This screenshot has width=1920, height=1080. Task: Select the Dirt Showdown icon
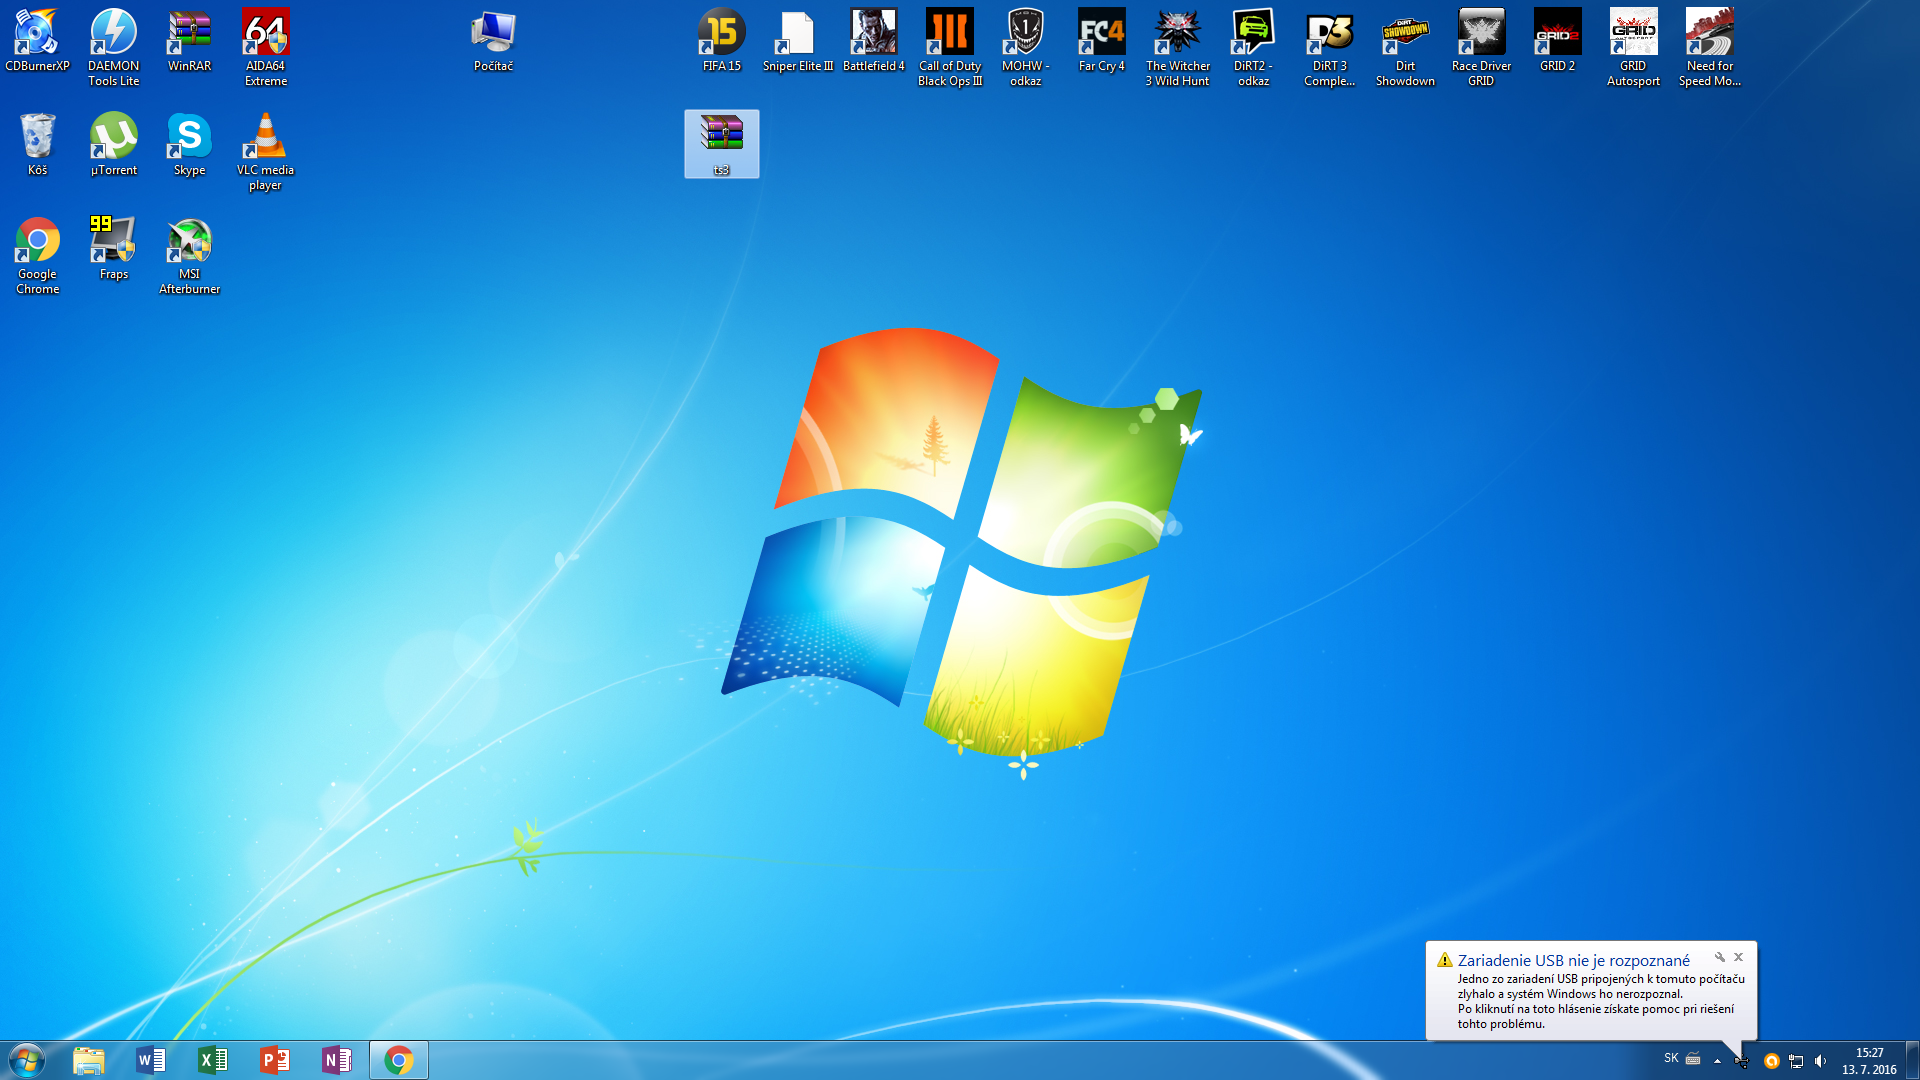coord(1405,48)
